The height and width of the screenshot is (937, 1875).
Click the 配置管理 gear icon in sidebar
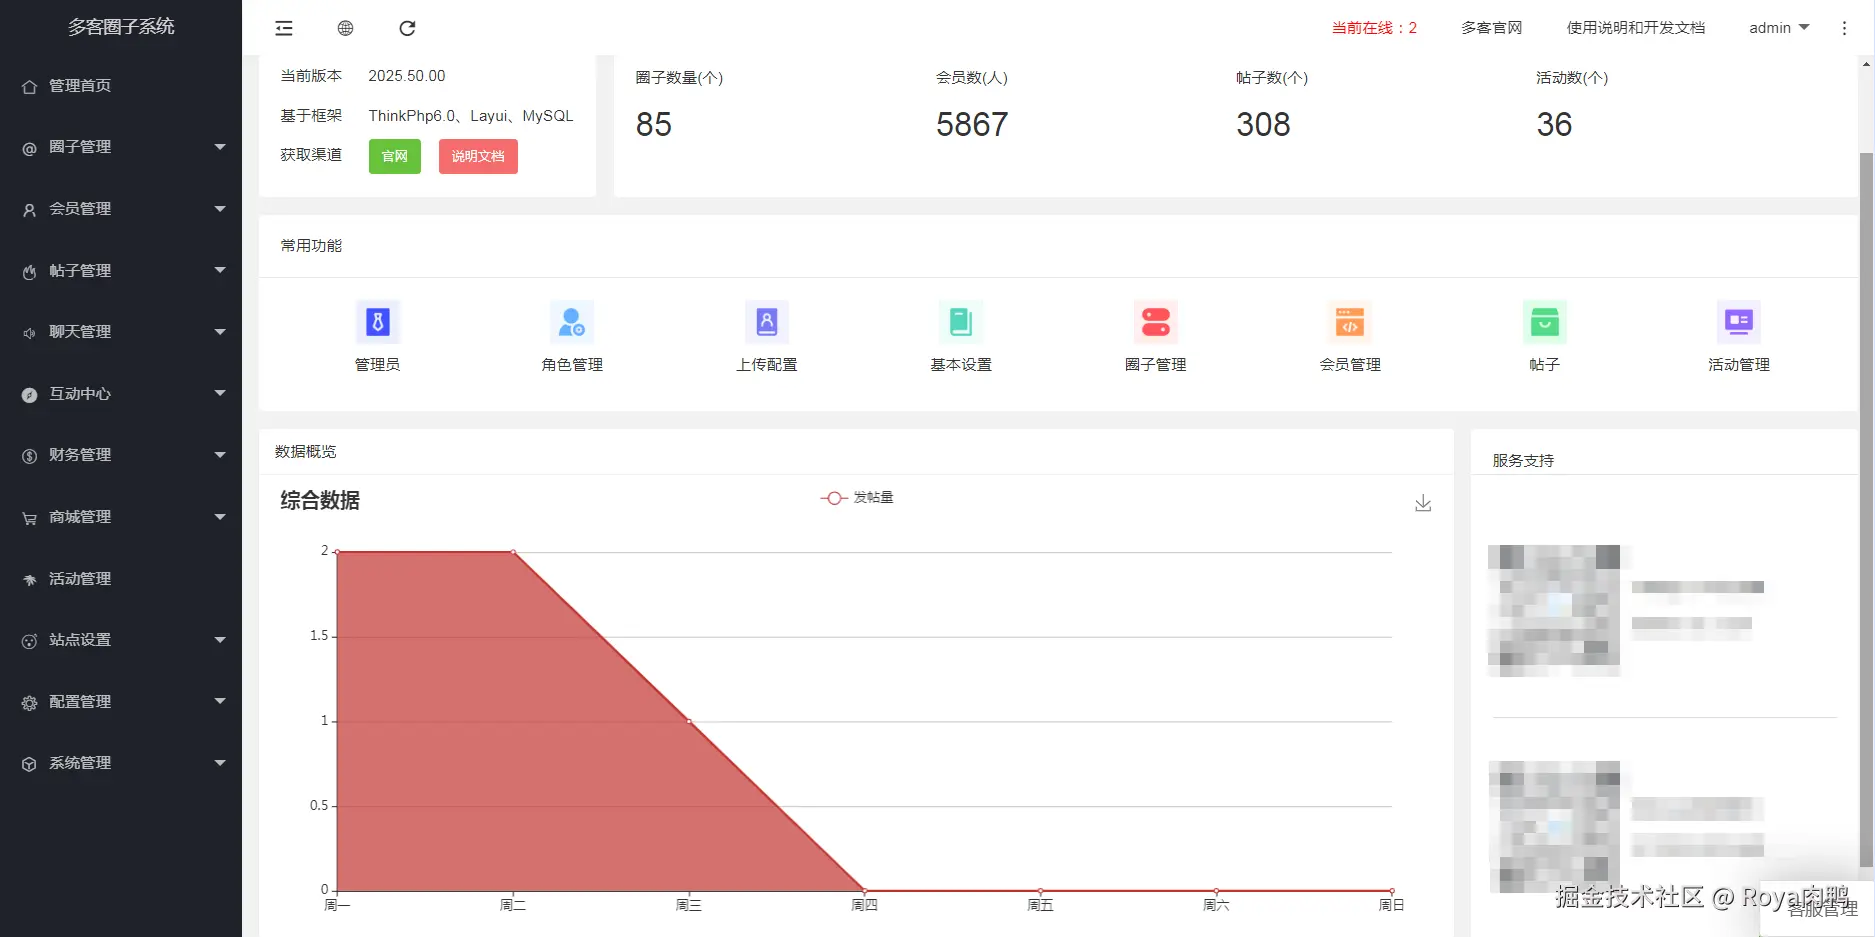(x=30, y=703)
